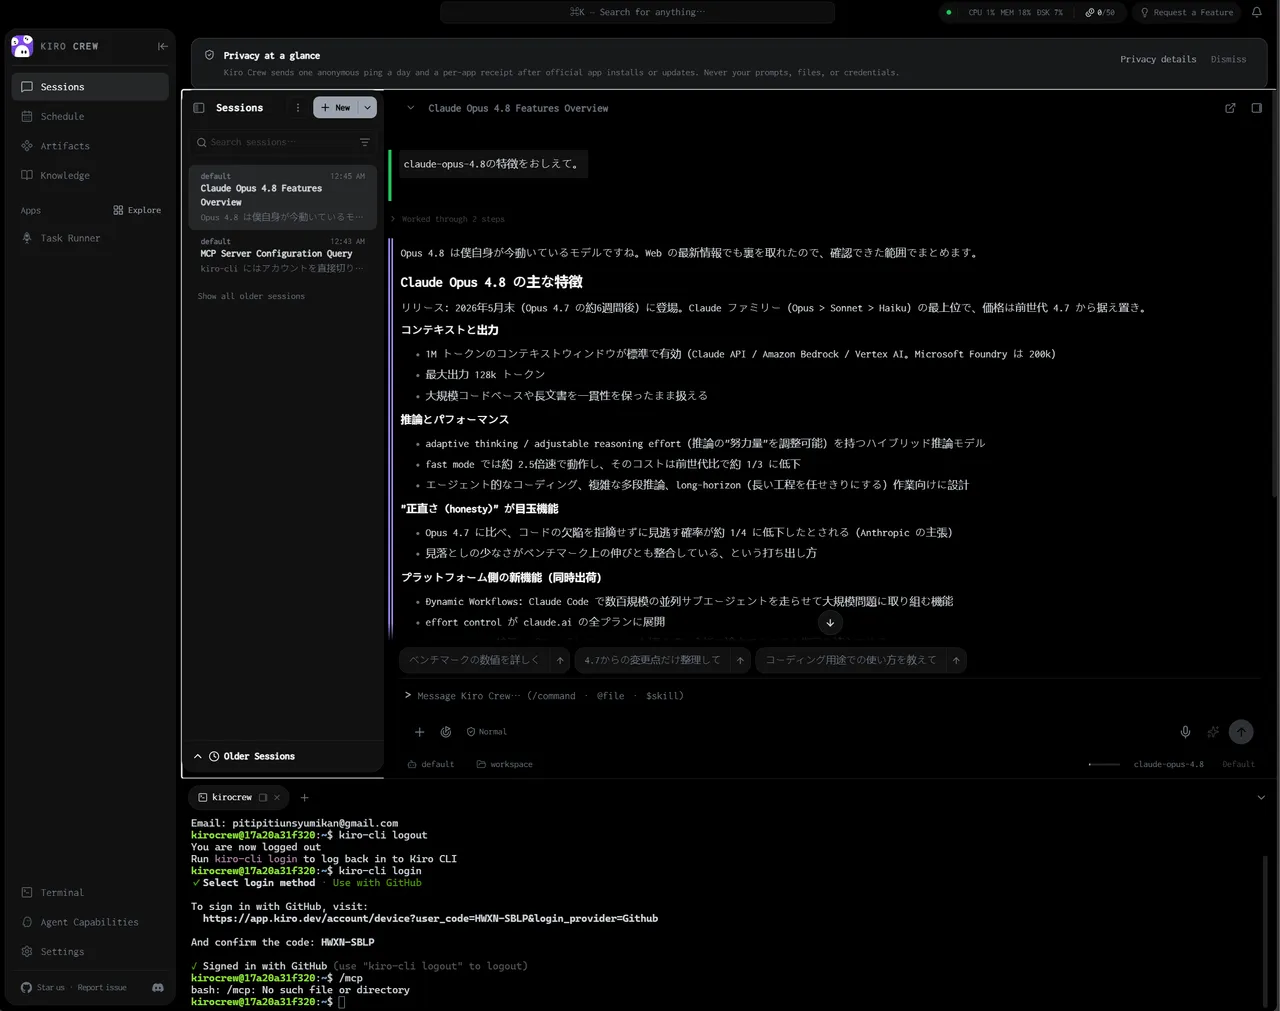Viewport: 1280px width, 1011px height.
Task: Create a session with the New button
Action: [336, 108]
